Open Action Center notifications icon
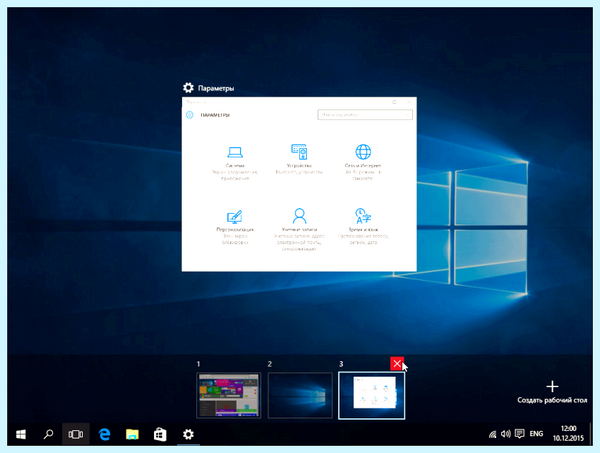 tap(519, 433)
